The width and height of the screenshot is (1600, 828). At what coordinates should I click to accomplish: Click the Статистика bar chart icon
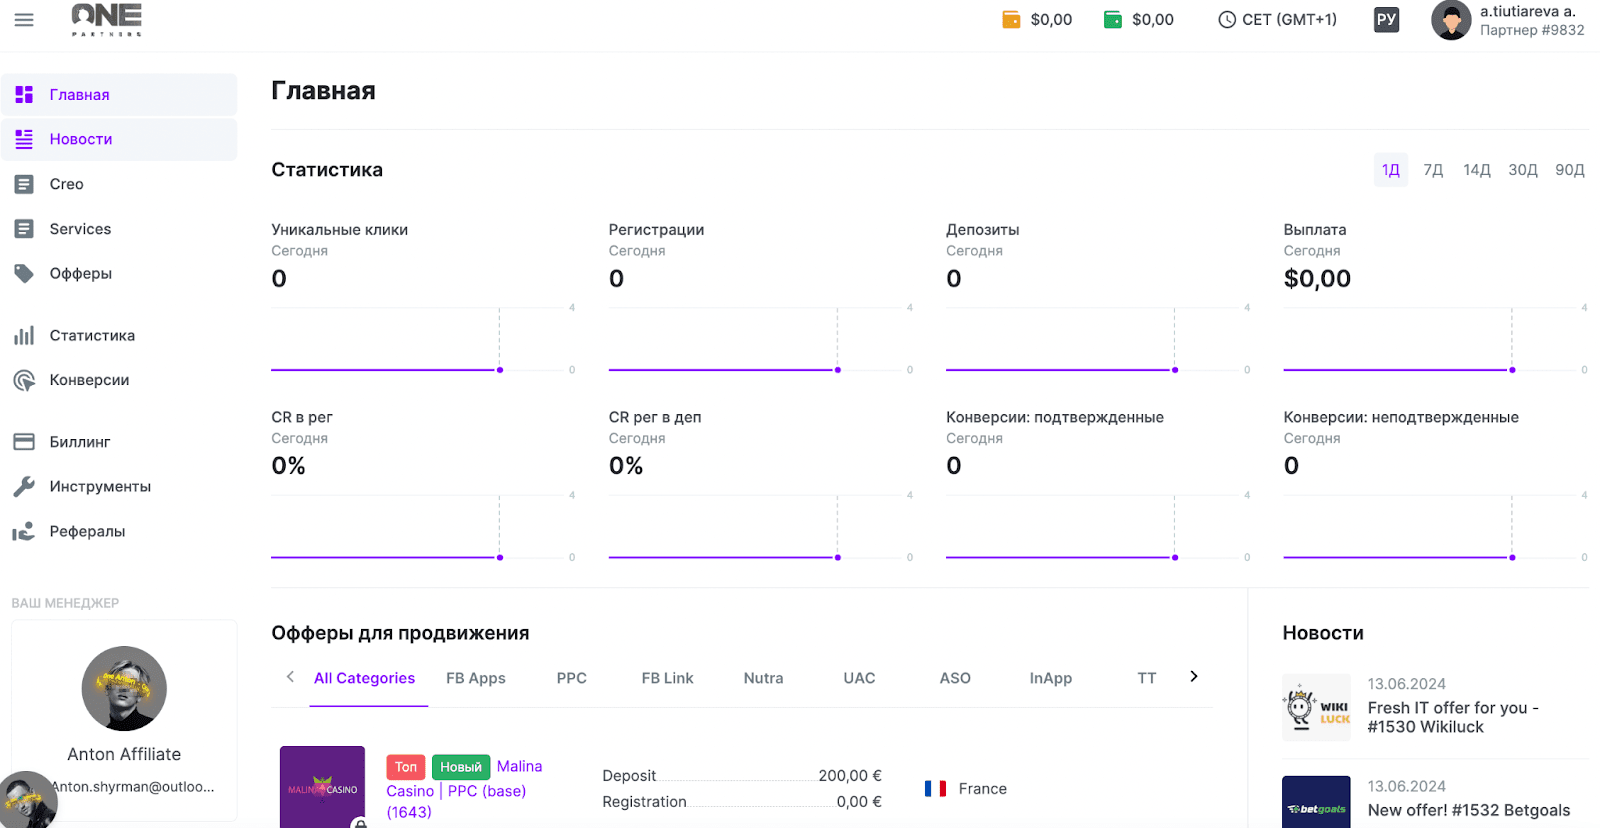pos(24,336)
